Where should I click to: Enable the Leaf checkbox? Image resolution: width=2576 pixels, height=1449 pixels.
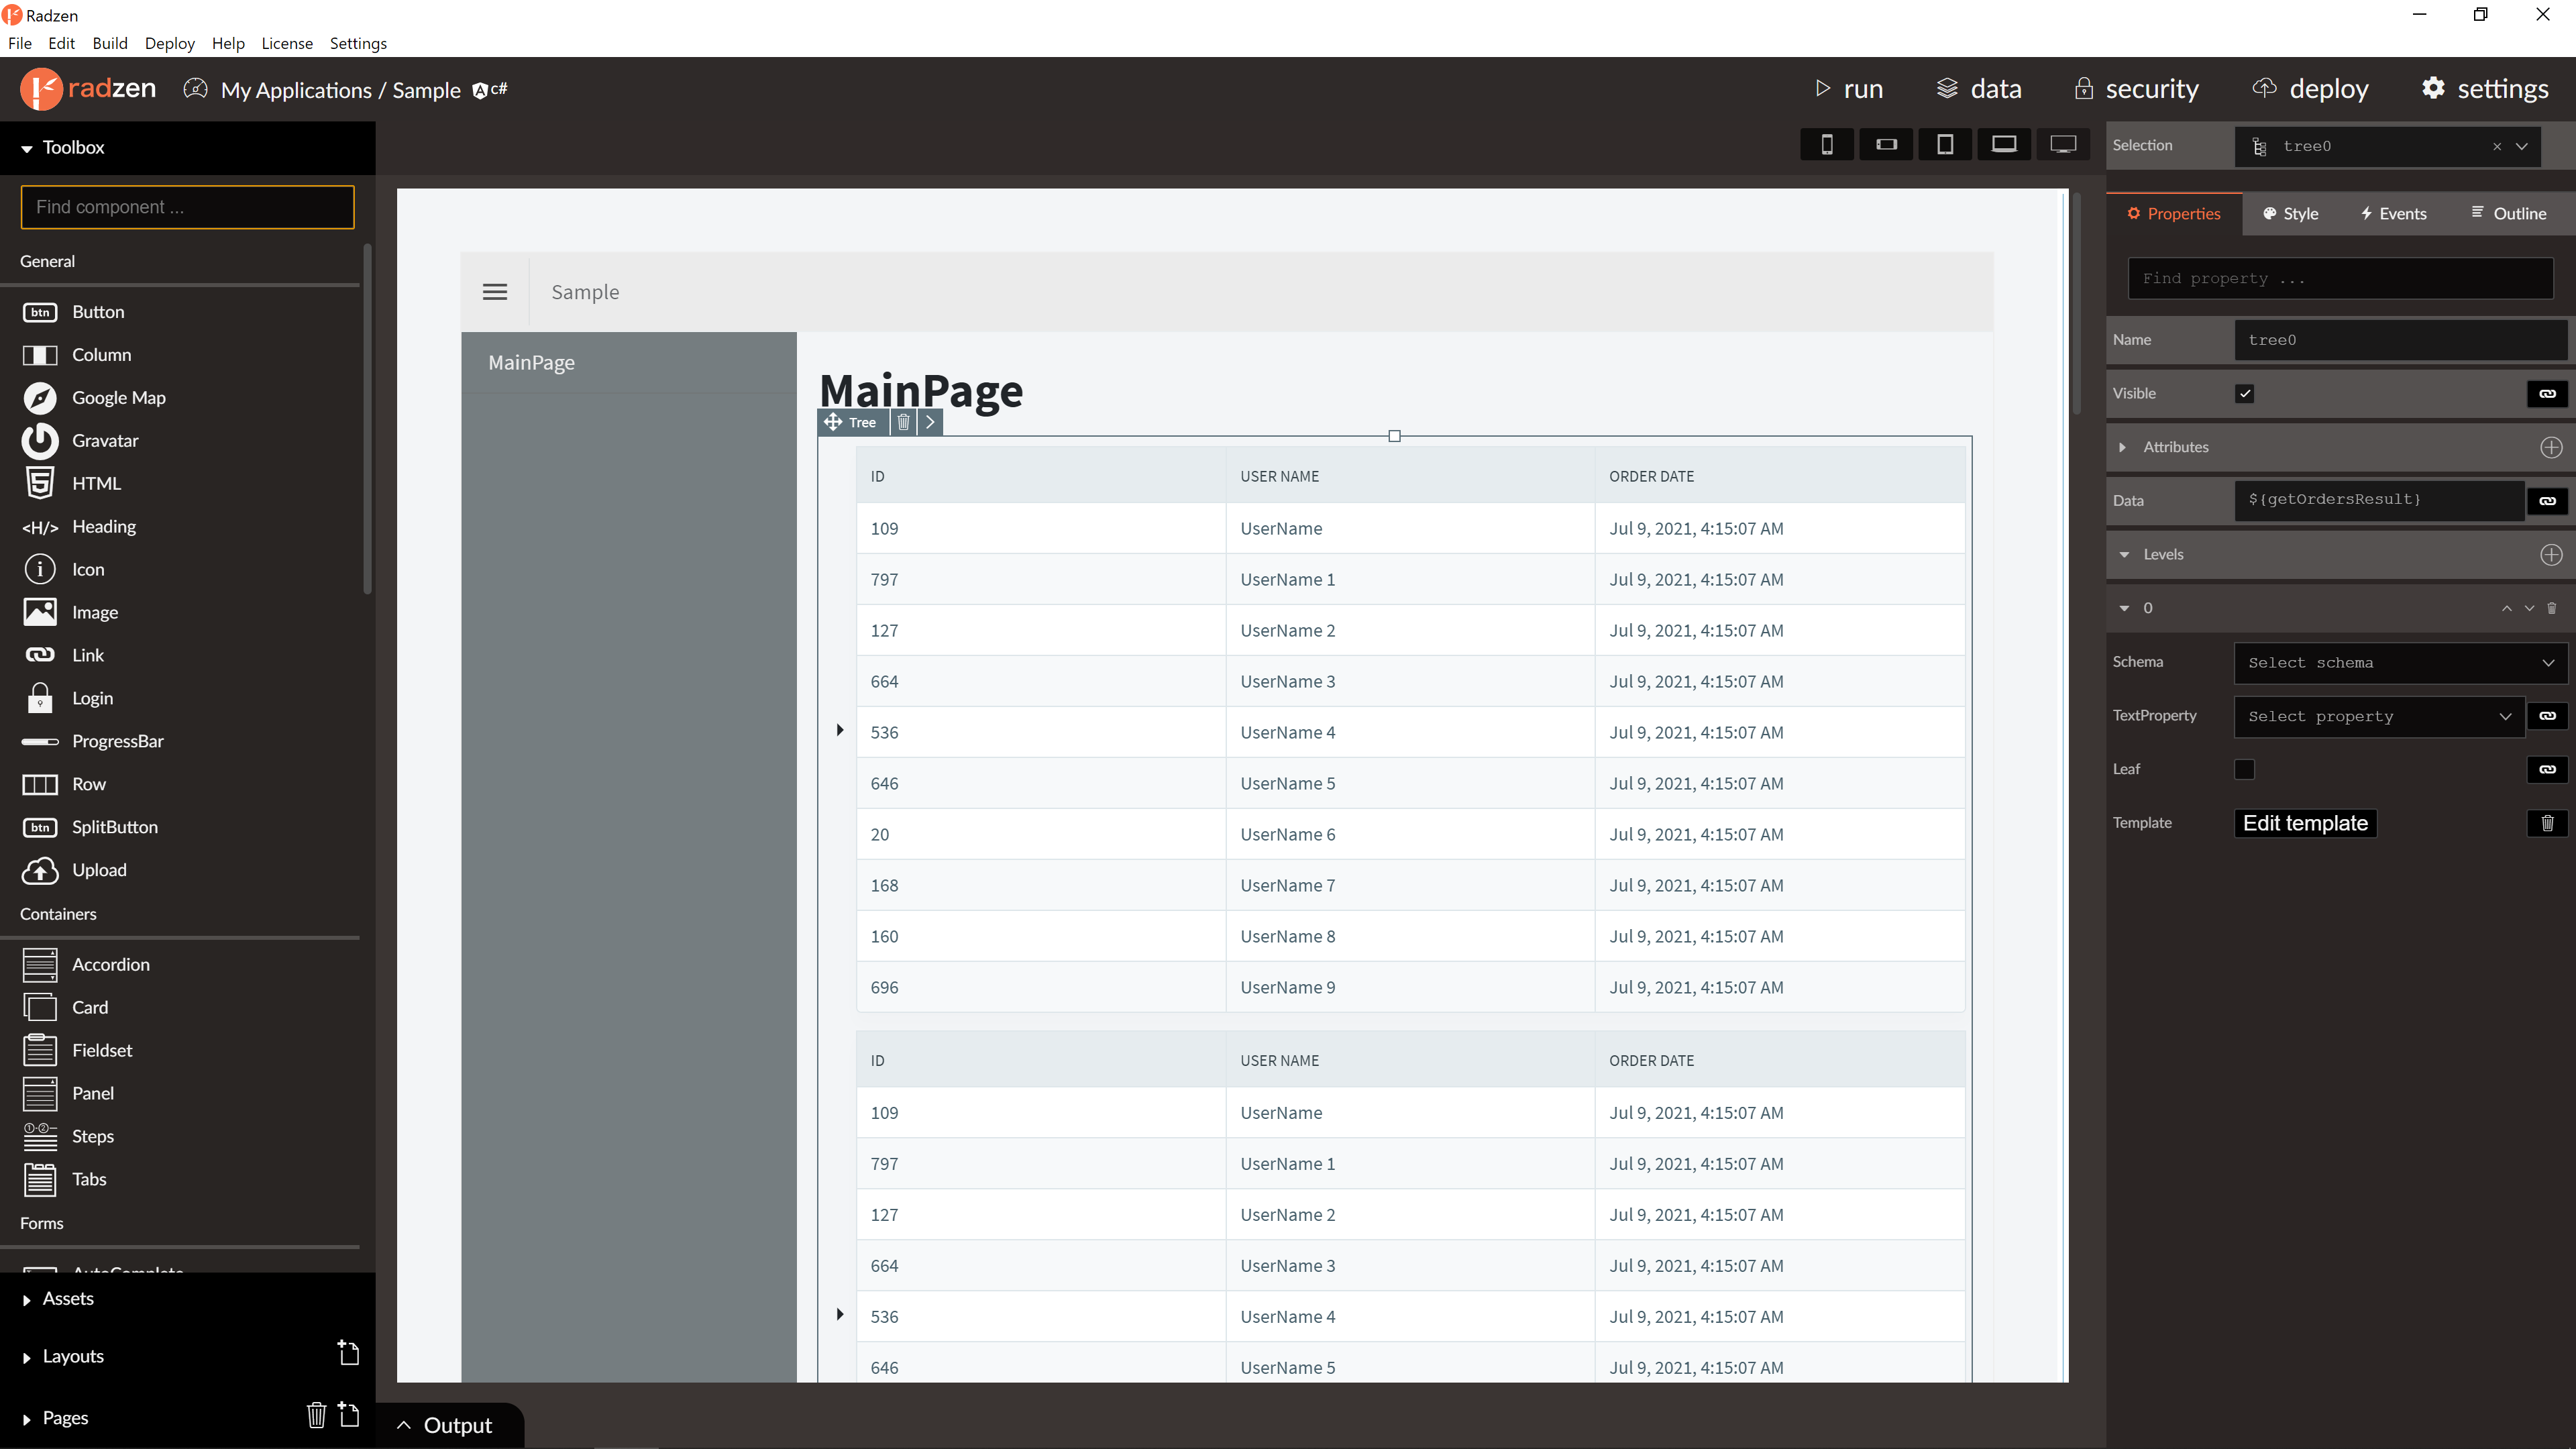(x=2244, y=769)
